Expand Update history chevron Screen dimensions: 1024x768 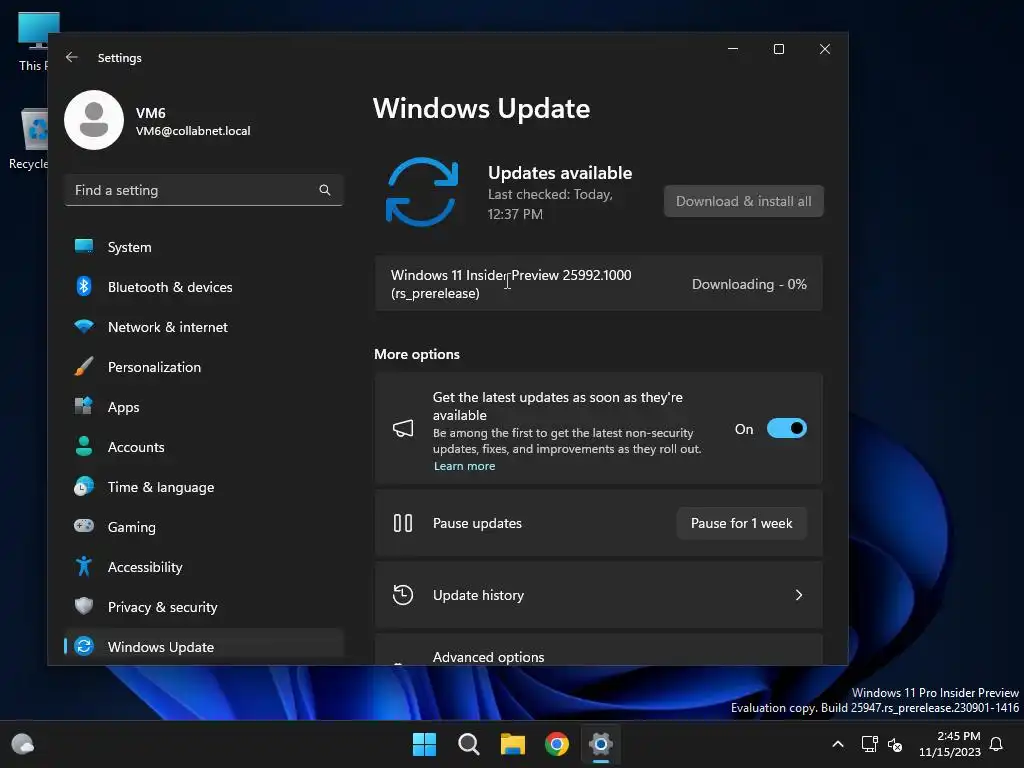(x=799, y=595)
